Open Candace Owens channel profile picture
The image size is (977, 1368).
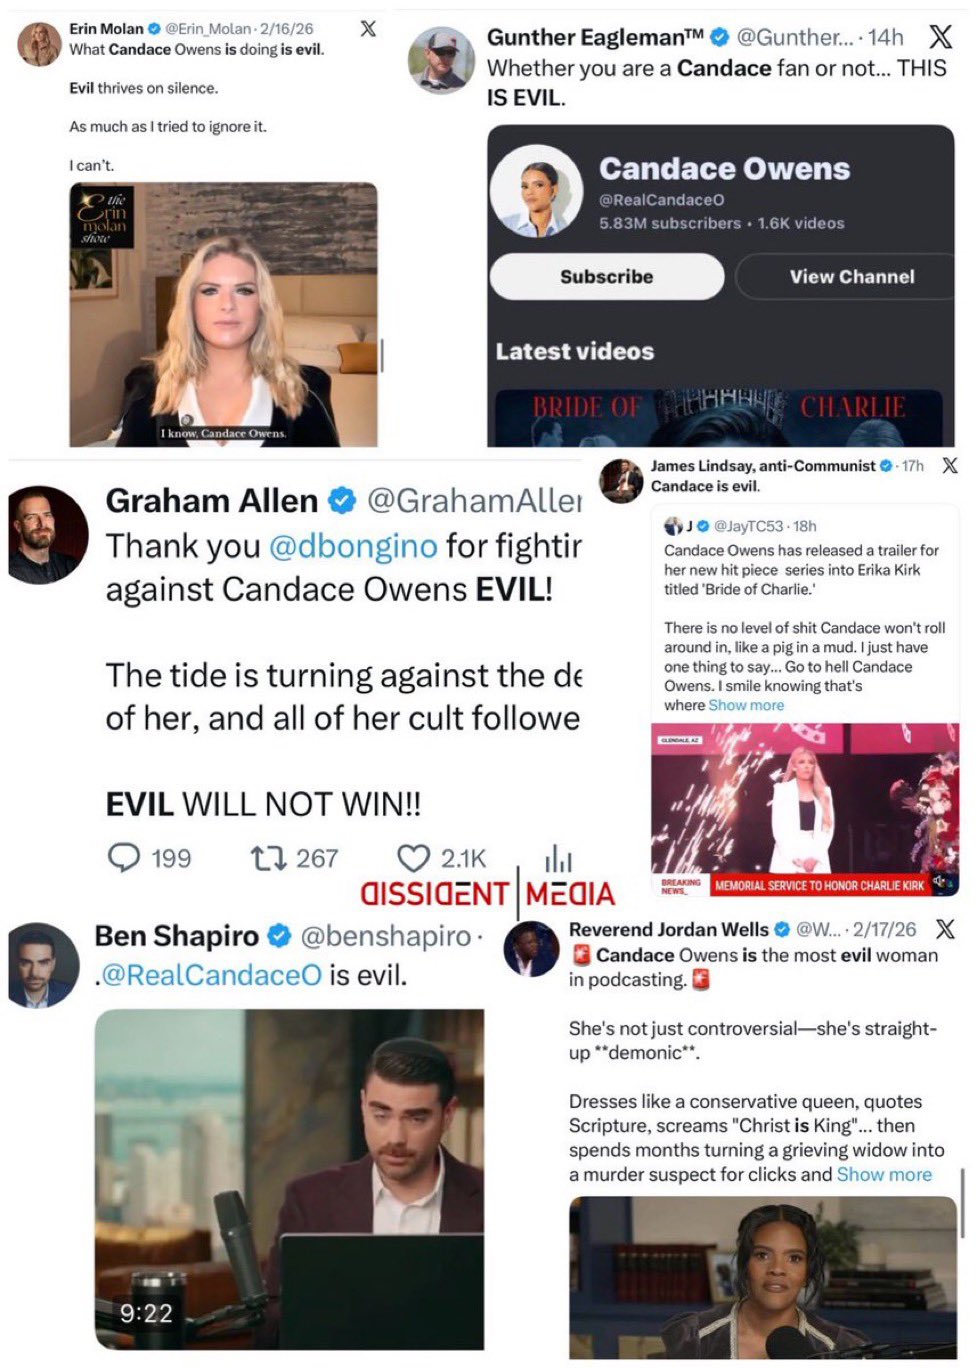[536, 191]
